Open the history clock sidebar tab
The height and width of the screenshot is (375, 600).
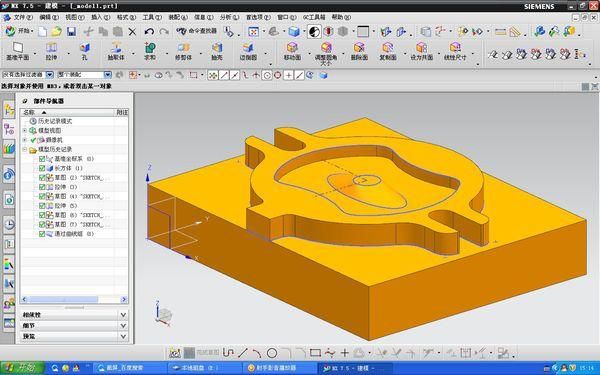coord(9,224)
